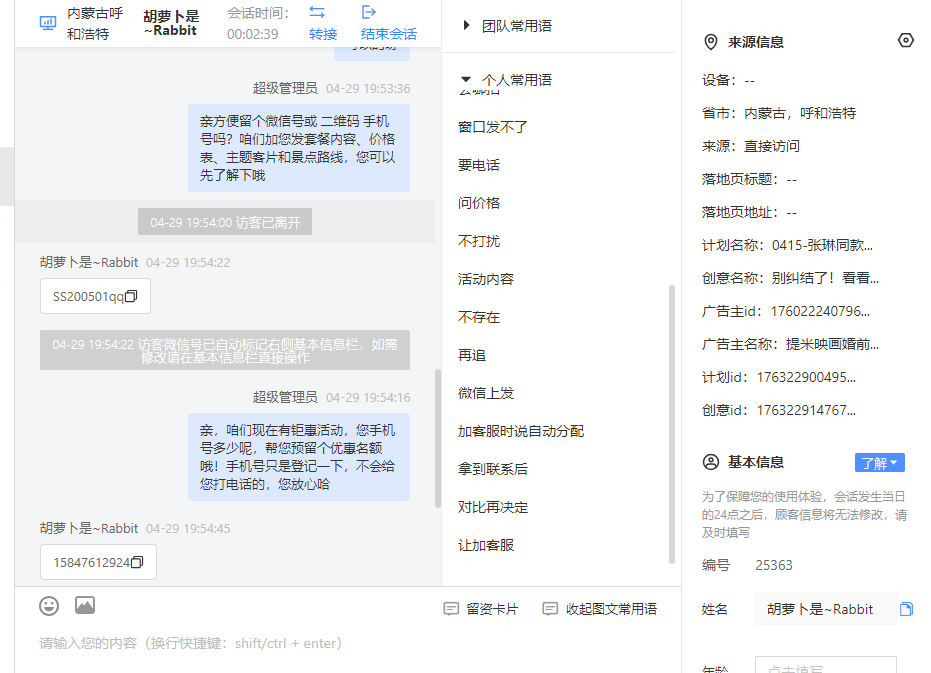Click the visitor name 胡萝卜是~Rabbit in header
This screenshot has height=673, width=931.
(172, 23)
